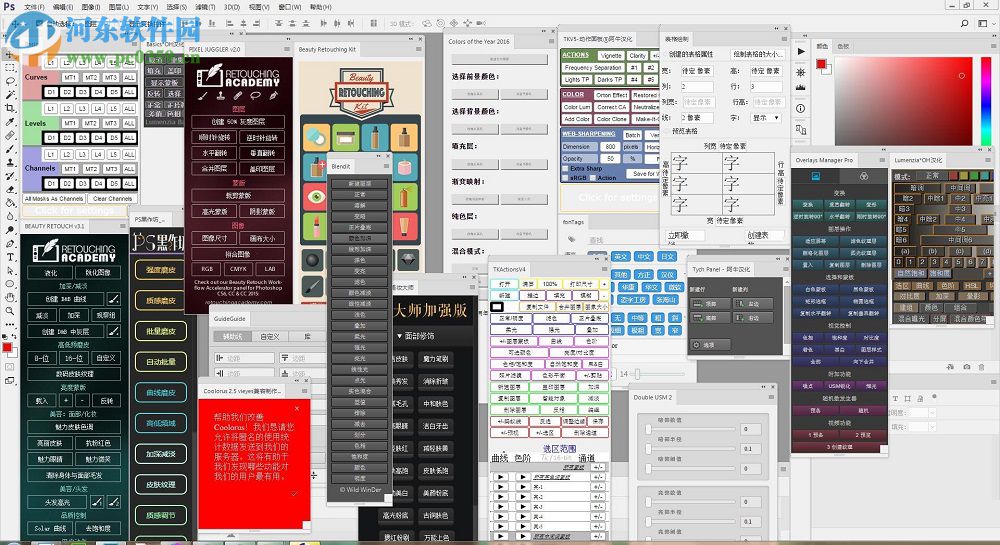Select the Brush tool in left toolbar
This screenshot has width=1000, height=545.
coord(10,149)
